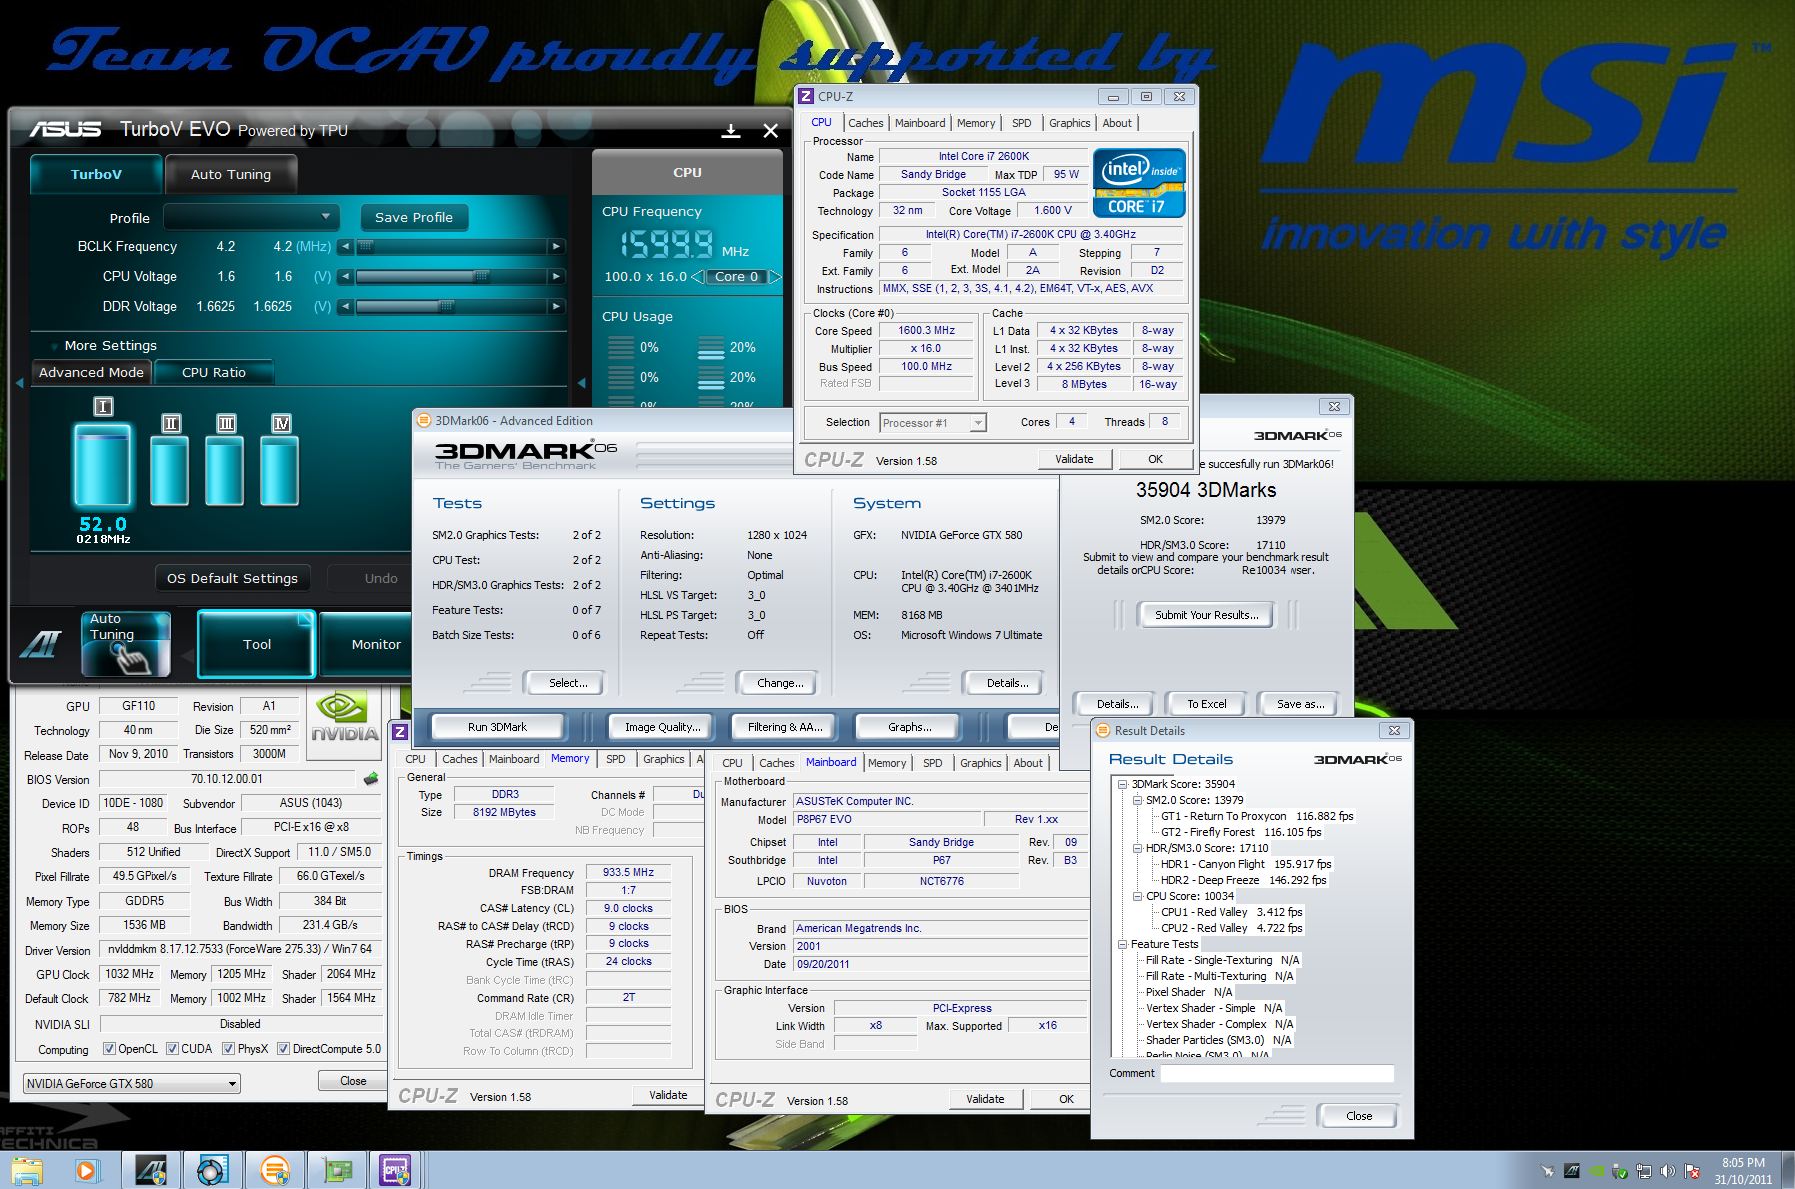
Task: Select core I ratio icon
Action: coord(103,406)
